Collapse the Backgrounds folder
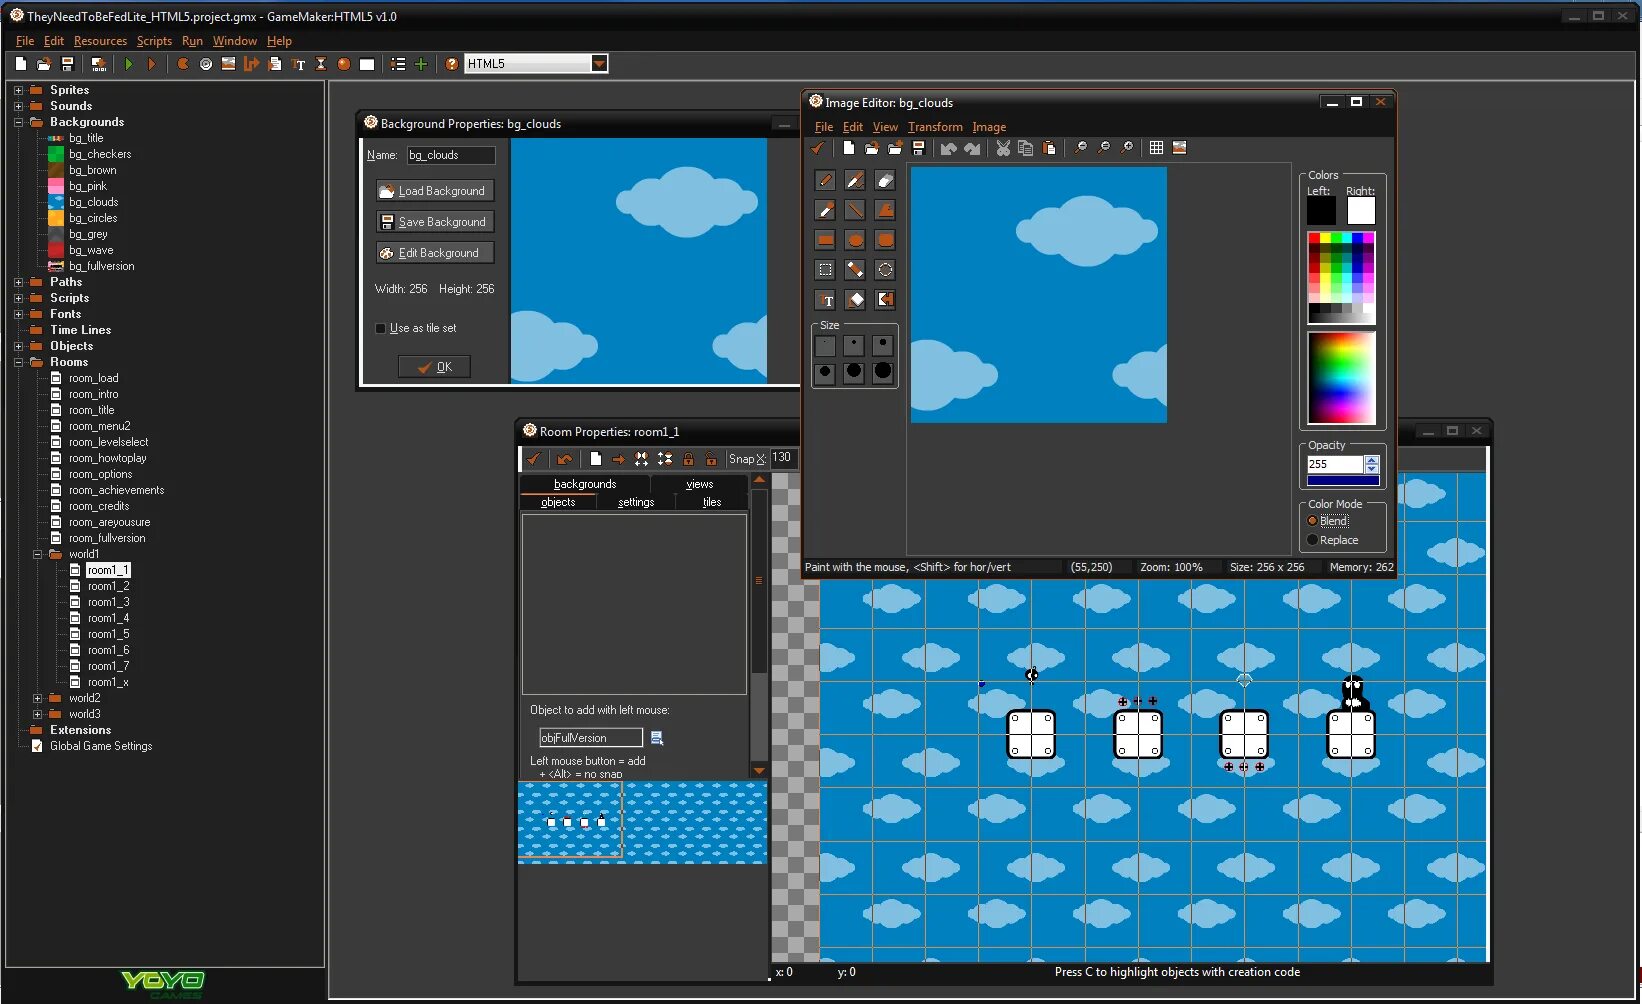The width and height of the screenshot is (1642, 1004). point(18,122)
